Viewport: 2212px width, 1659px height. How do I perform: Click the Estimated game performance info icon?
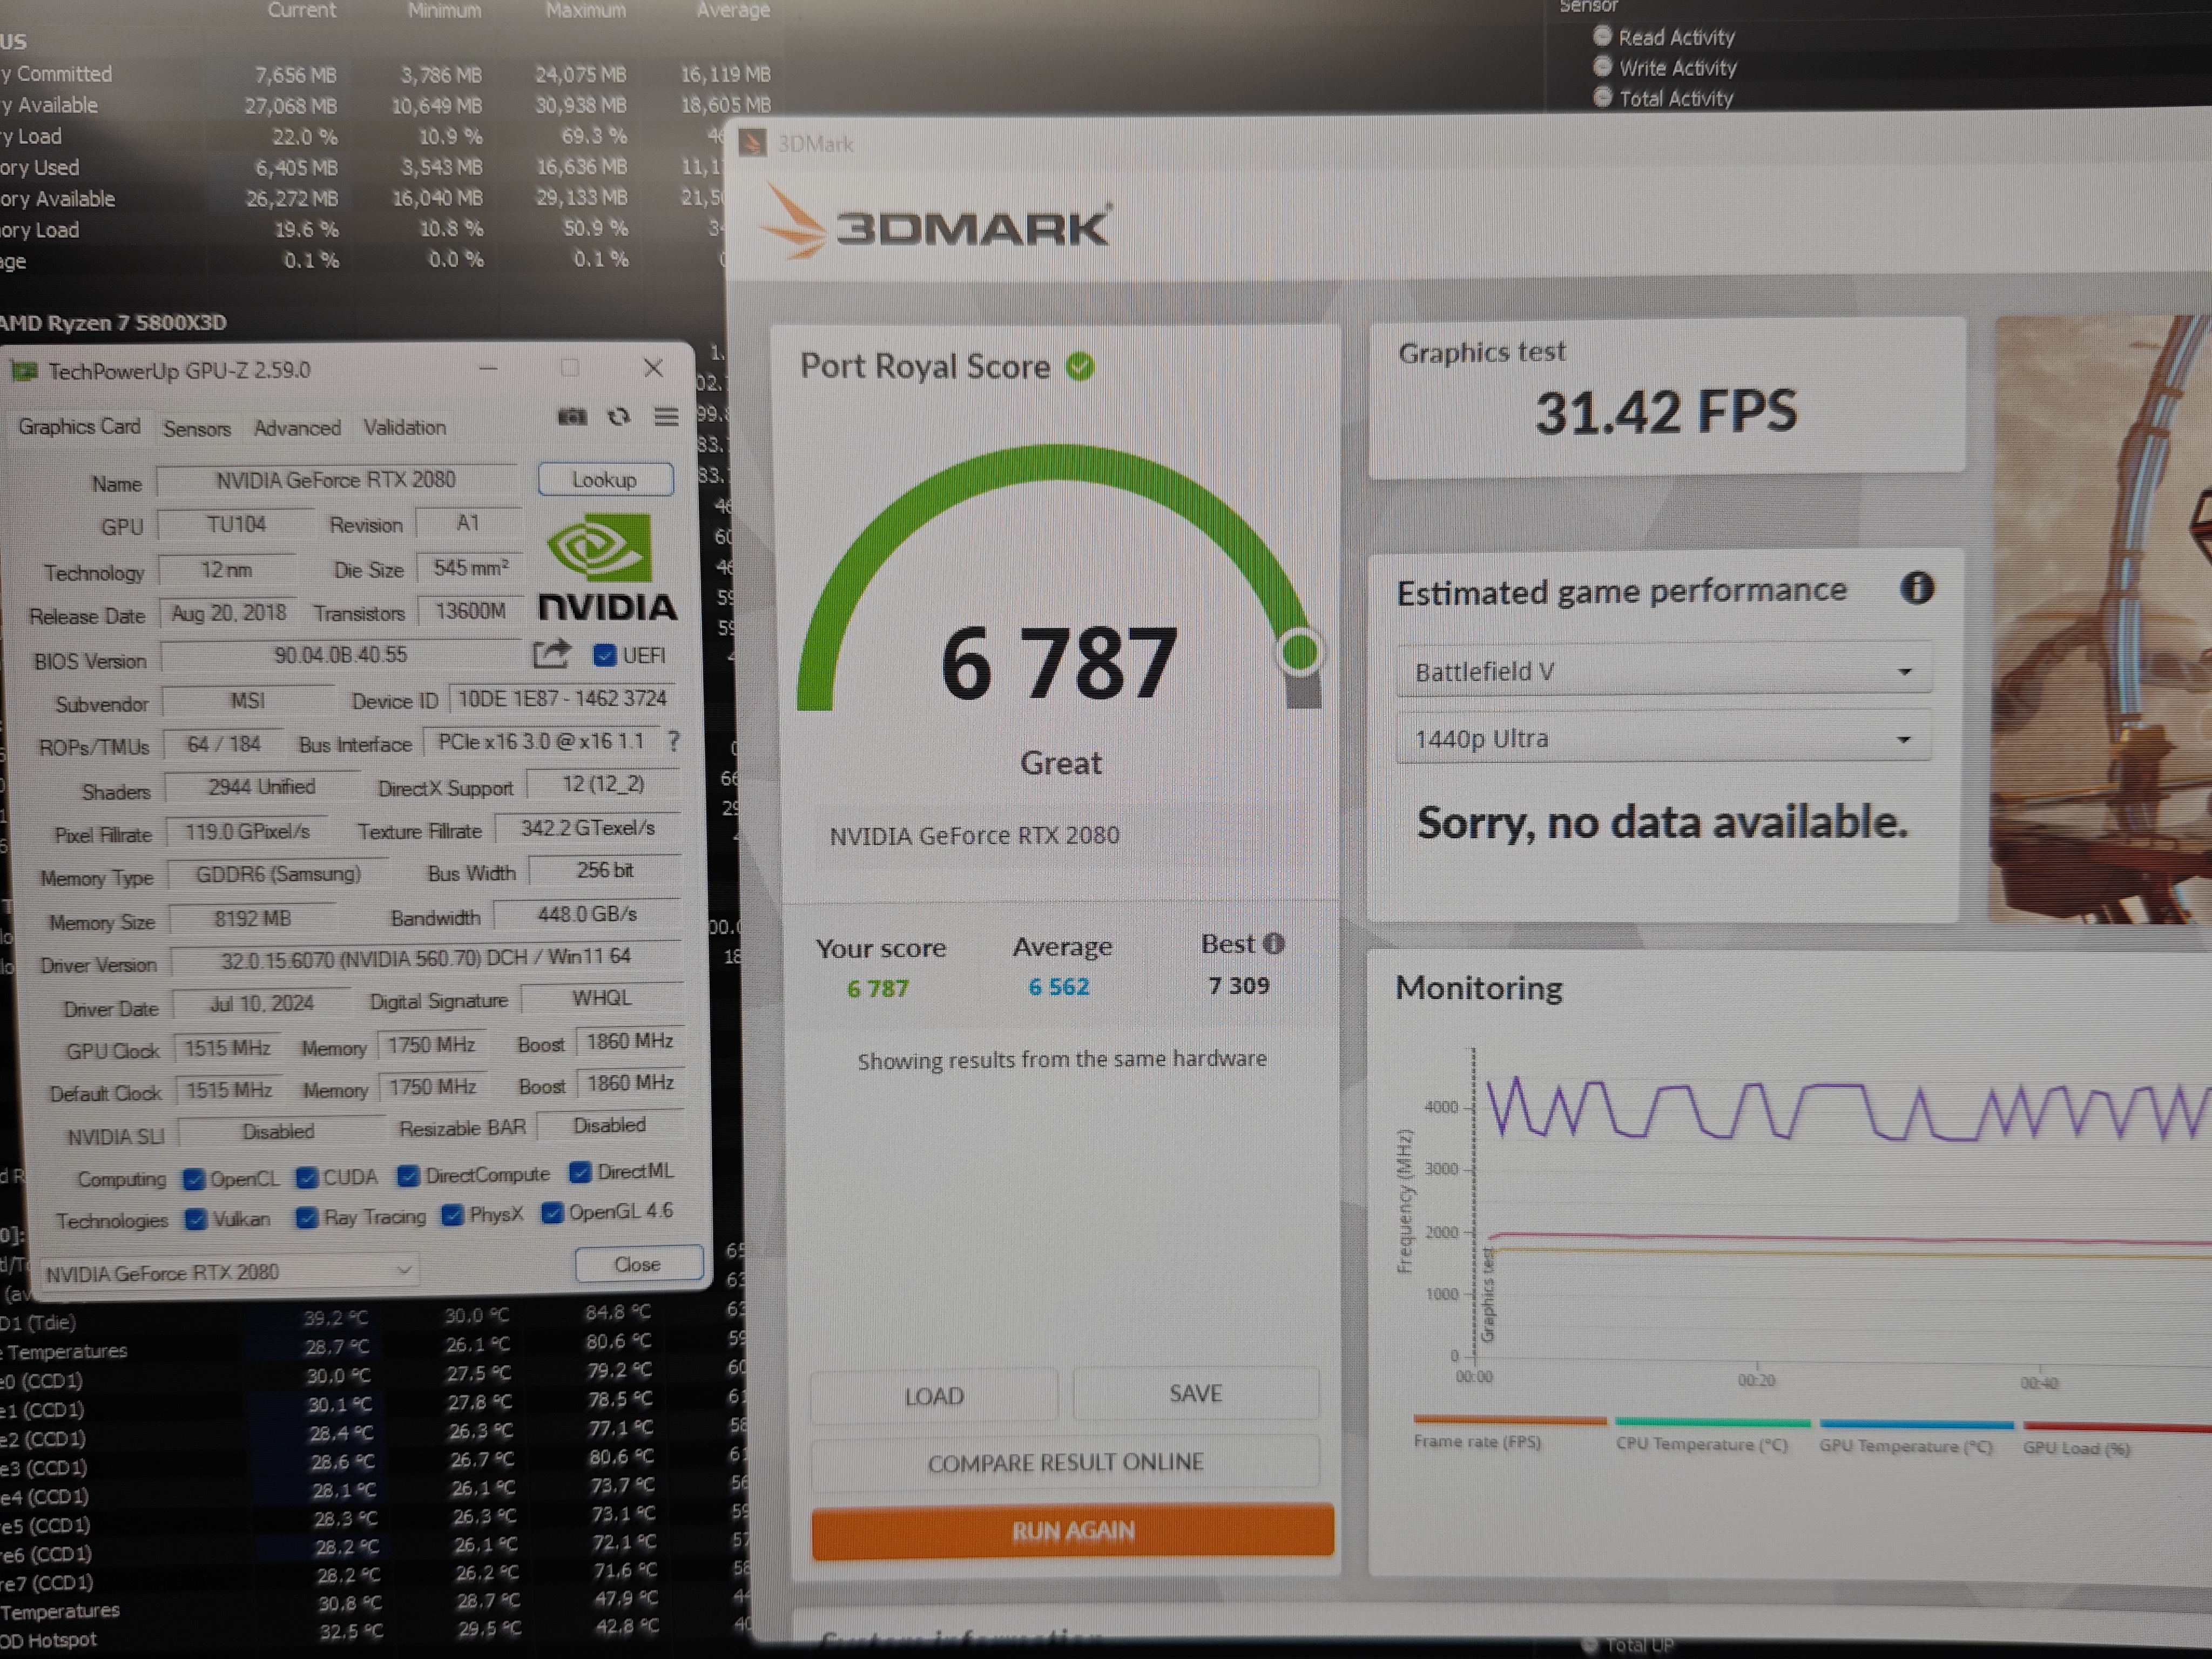1916,588
